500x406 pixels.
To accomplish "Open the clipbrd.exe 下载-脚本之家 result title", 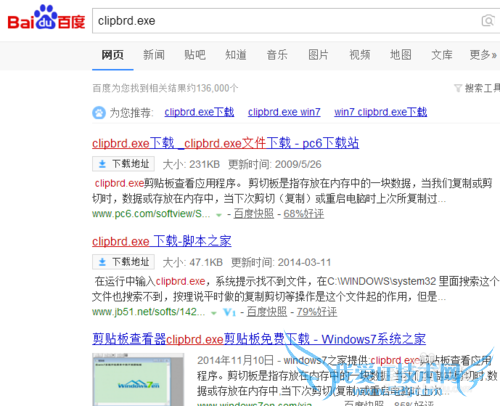I will tap(162, 241).
